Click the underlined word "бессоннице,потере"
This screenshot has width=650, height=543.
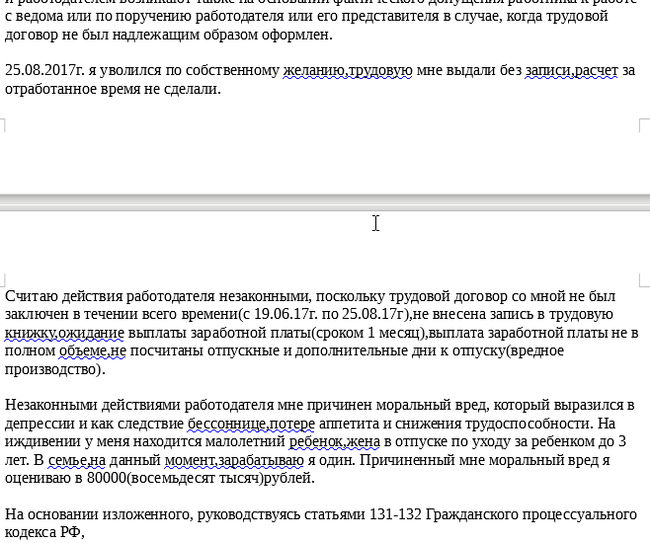click(250, 423)
